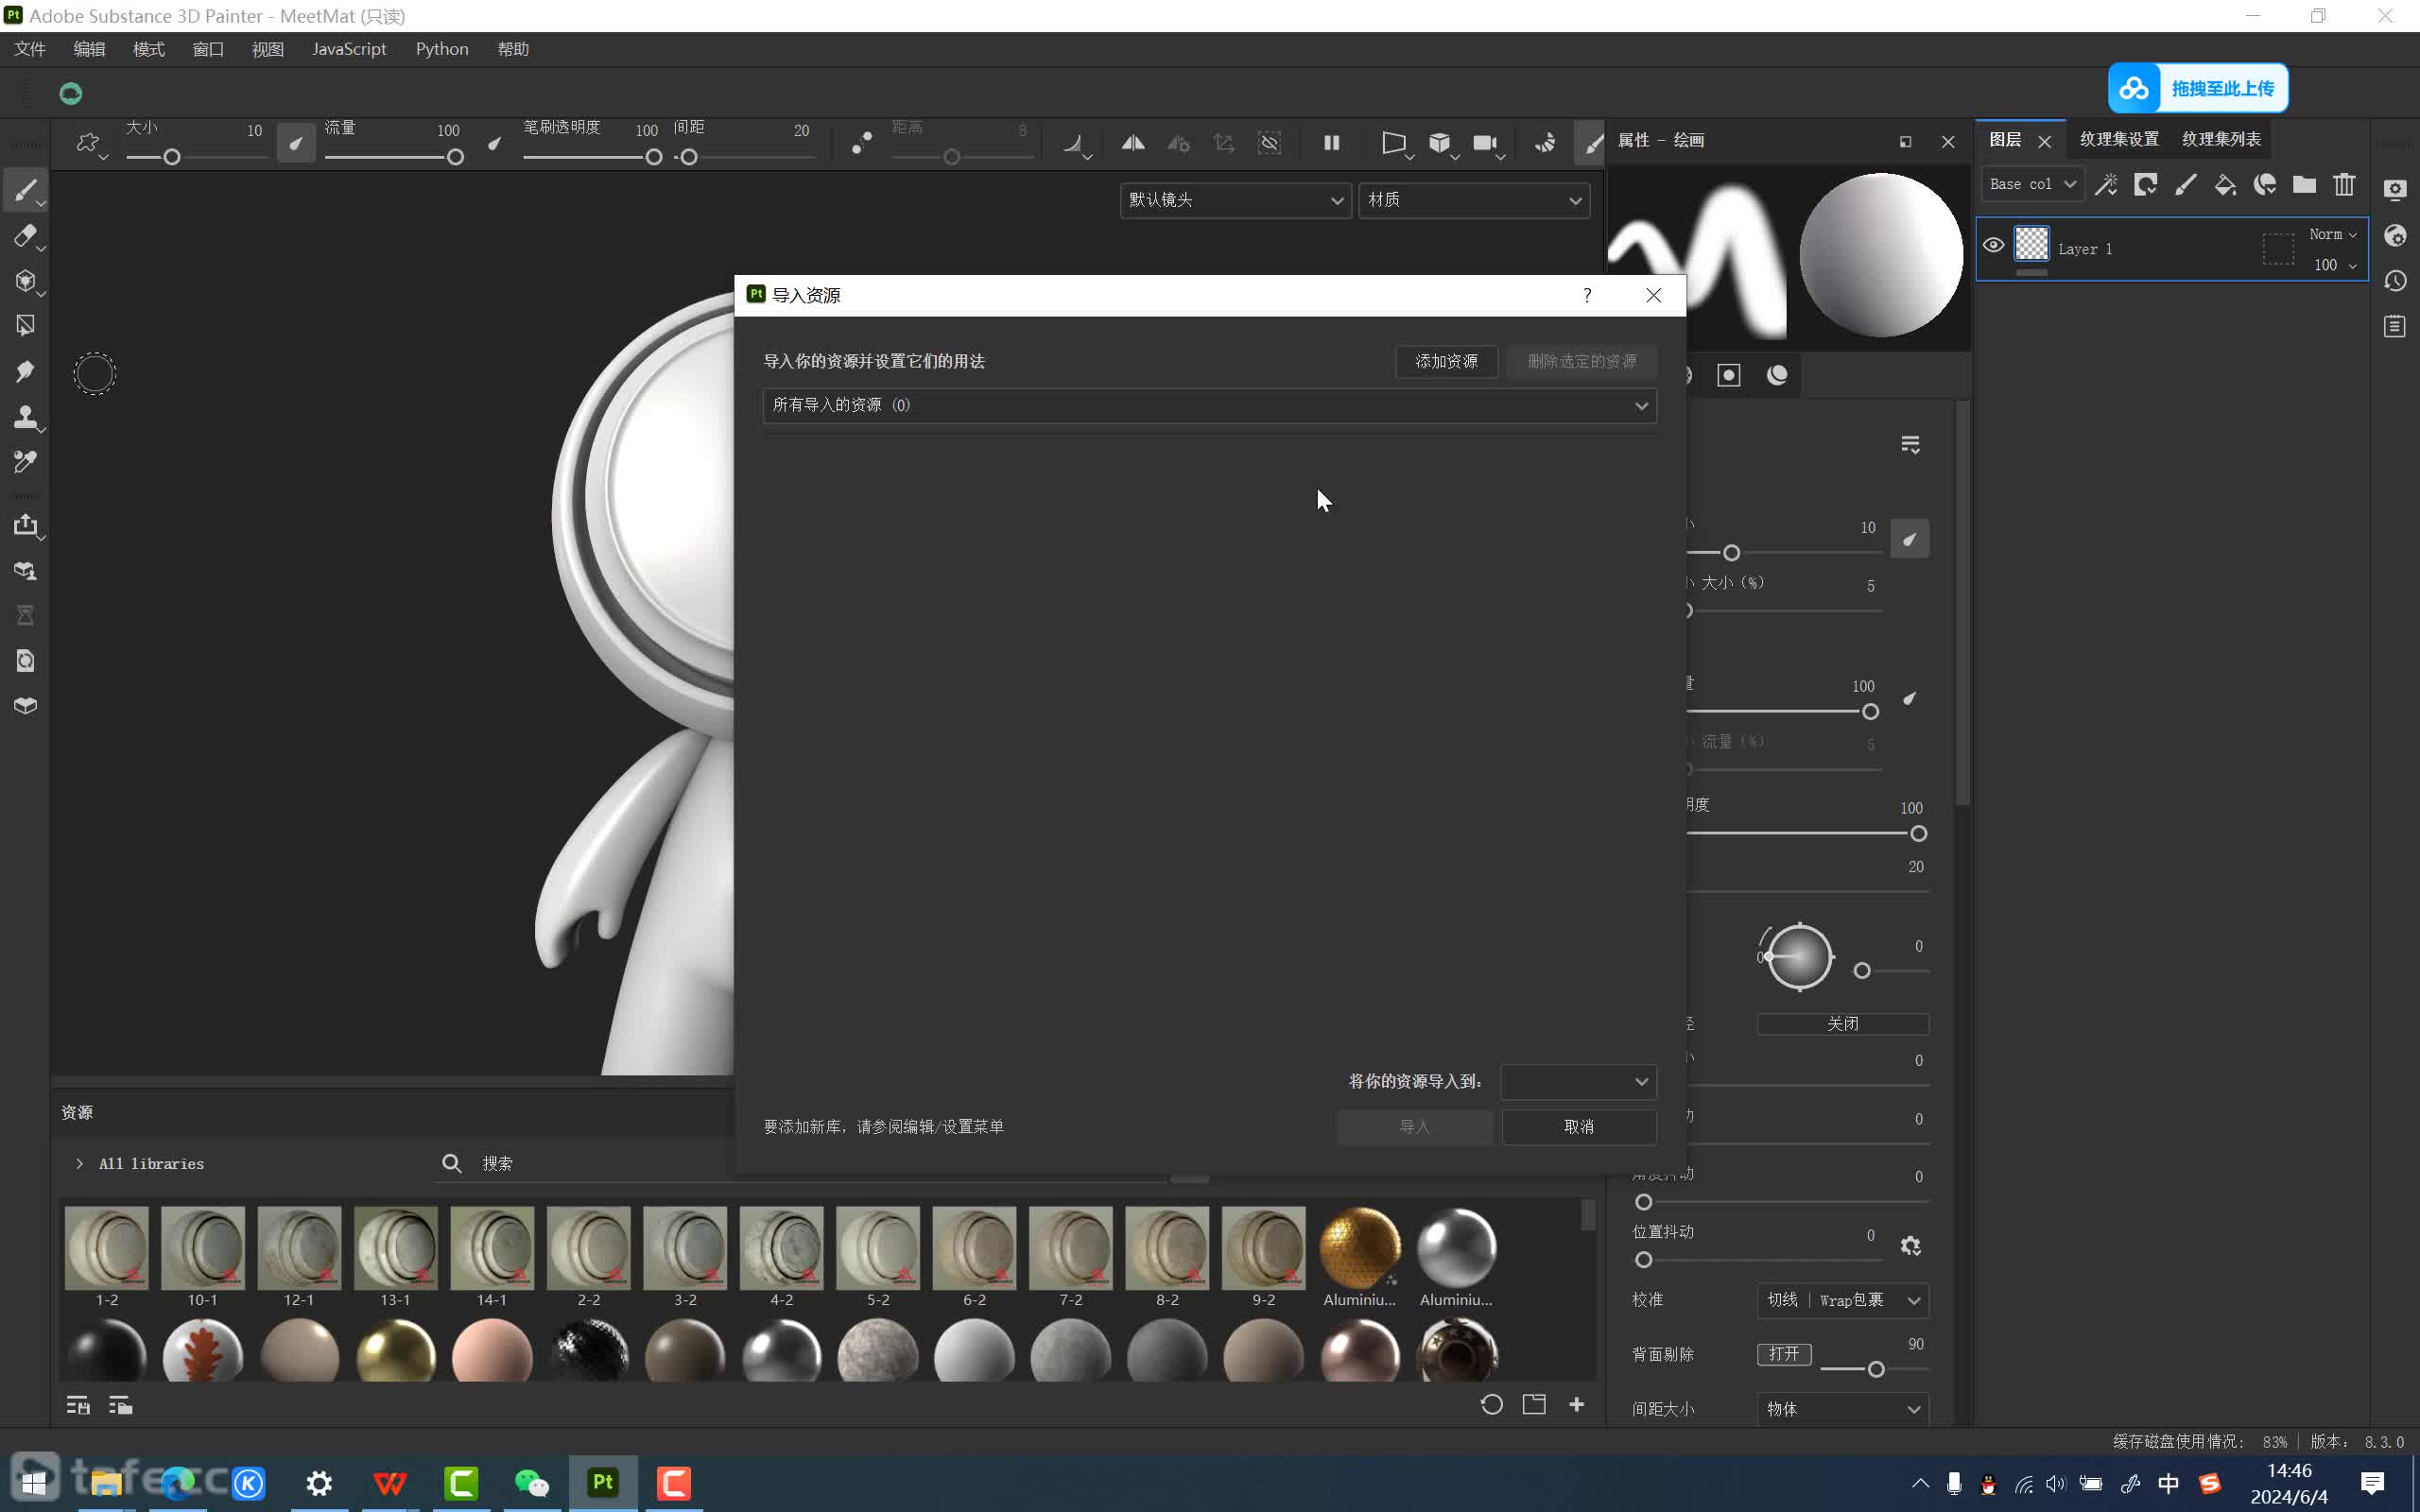The height and width of the screenshot is (1512, 2420).
Task: Close the 导入资源 dialog
Action: point(1653,295)
